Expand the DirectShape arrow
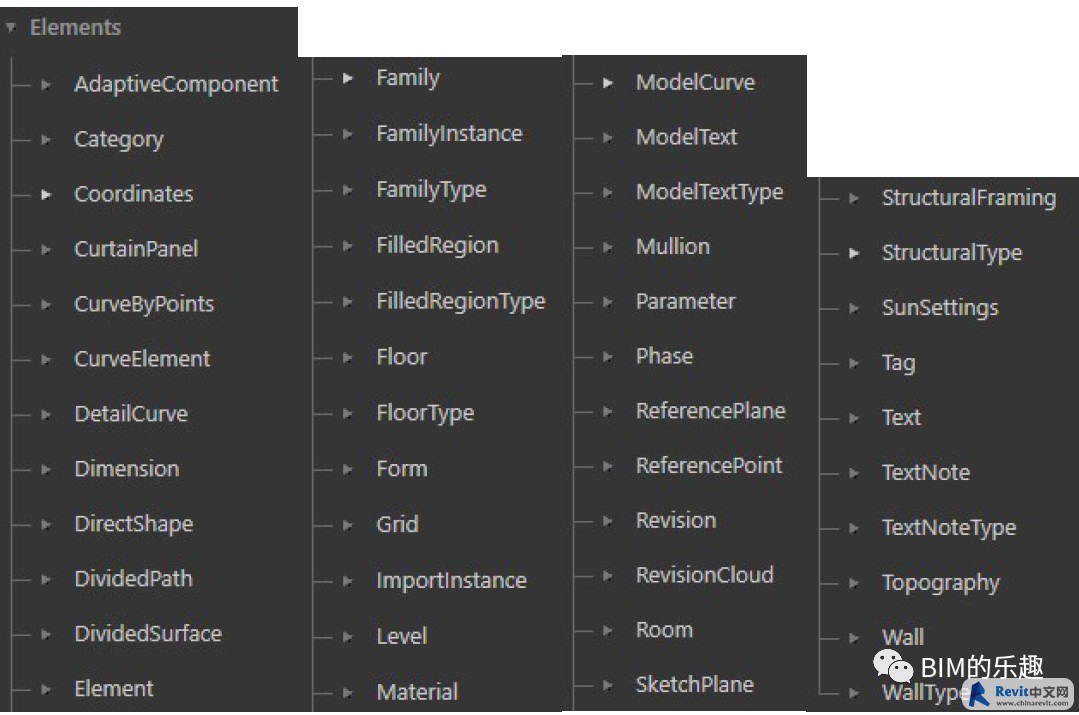This screenshot has height=715, width=1079. [46, 524]
